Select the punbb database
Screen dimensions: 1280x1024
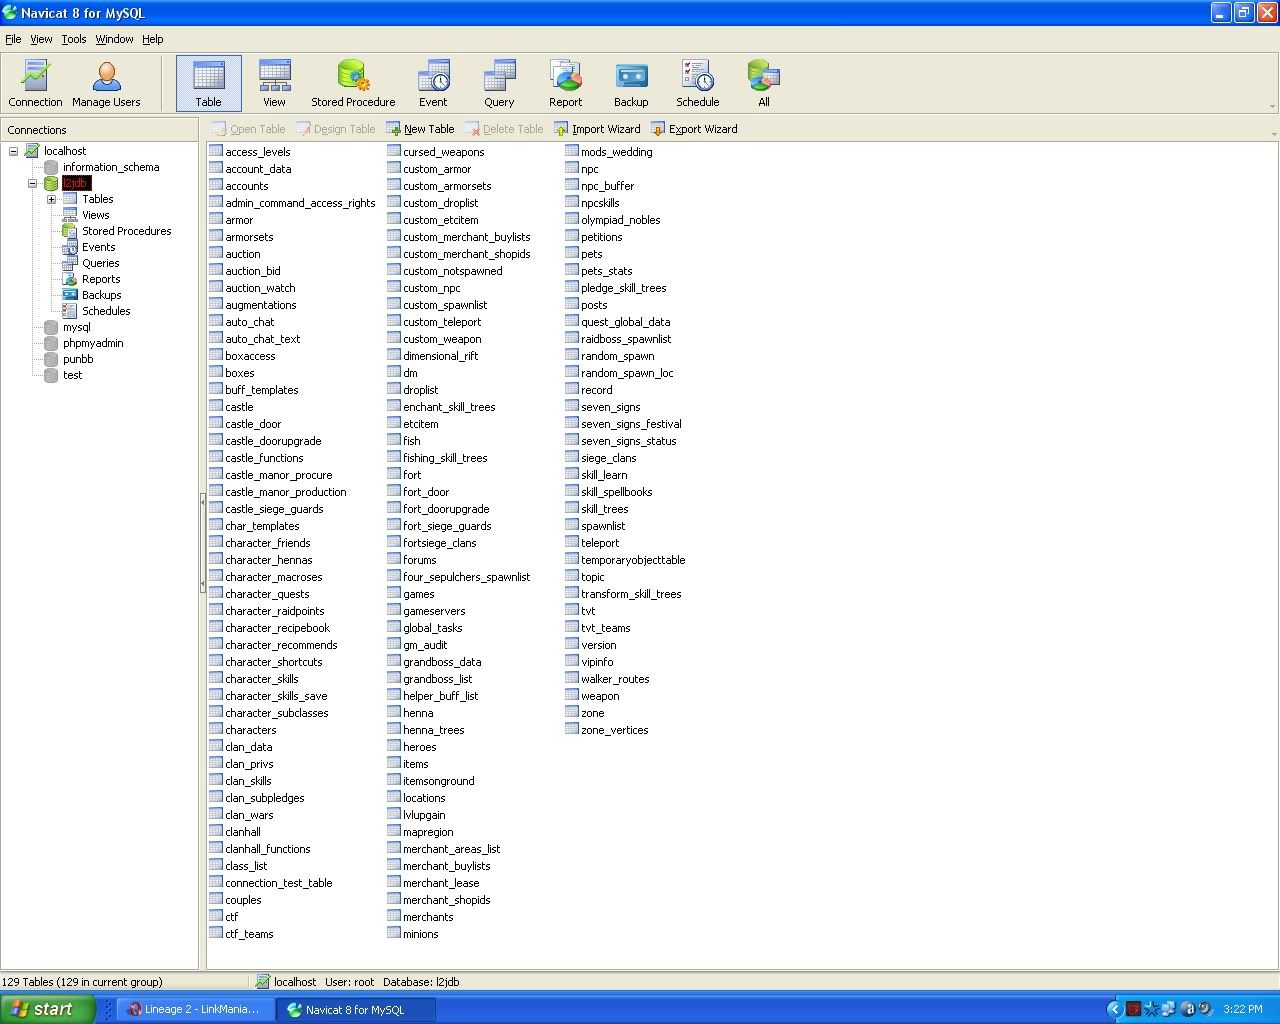coord(78,359)
